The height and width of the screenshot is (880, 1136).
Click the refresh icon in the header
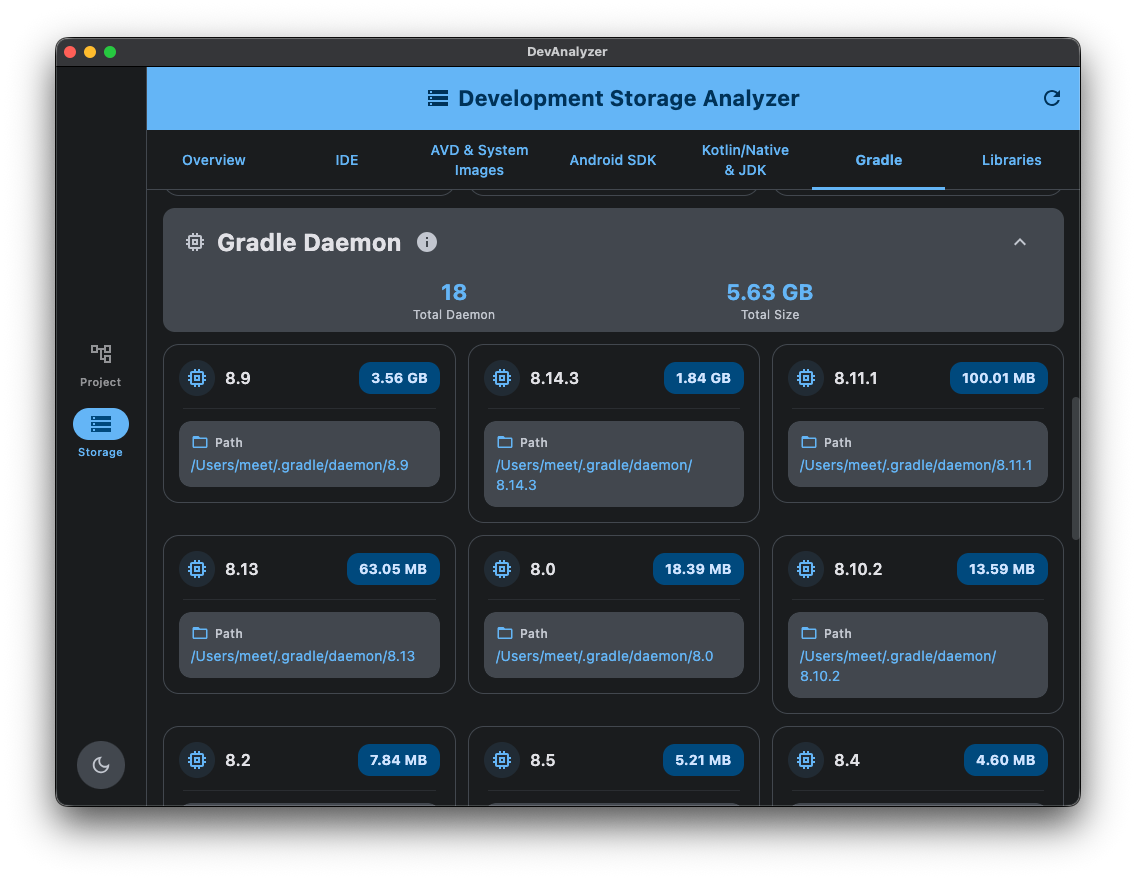pos(1051,99)
